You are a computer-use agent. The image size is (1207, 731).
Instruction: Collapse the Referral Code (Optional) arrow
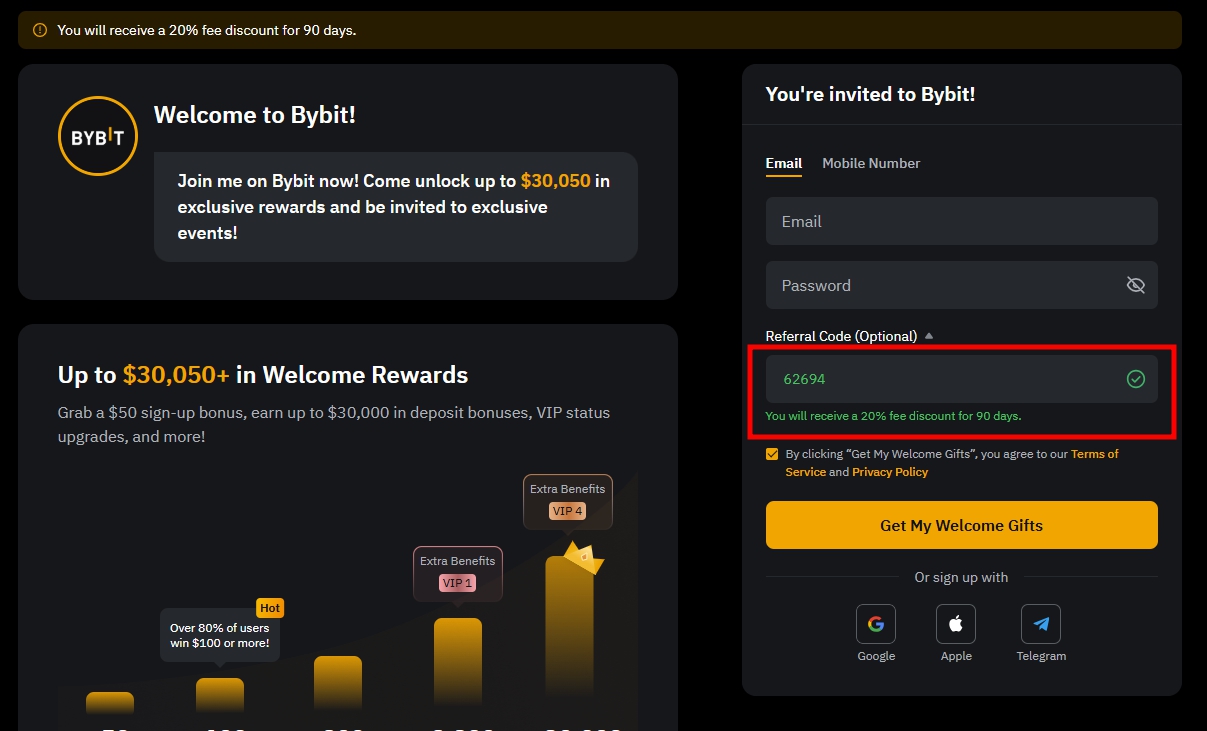[x=929, y=336]
